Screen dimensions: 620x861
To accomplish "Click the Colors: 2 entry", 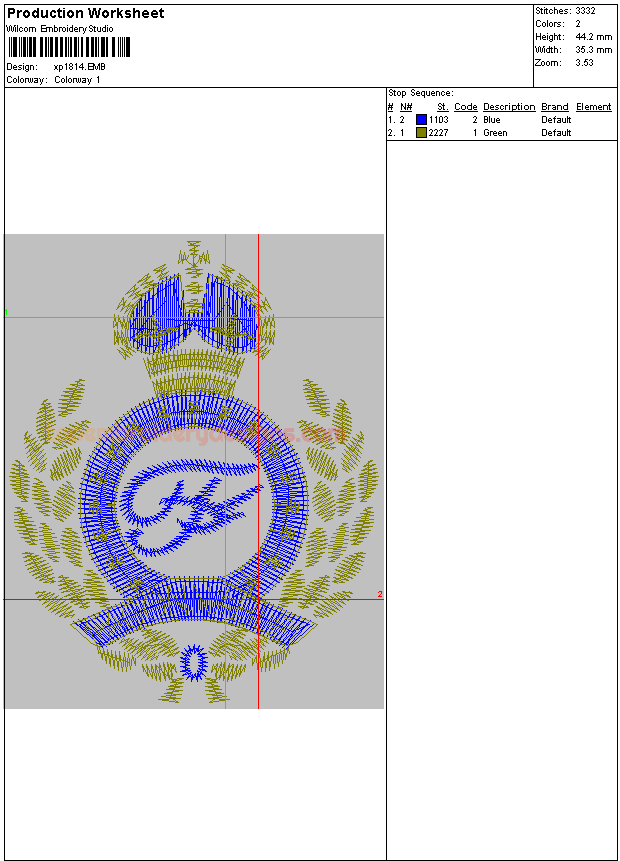I will click(558, 24).
